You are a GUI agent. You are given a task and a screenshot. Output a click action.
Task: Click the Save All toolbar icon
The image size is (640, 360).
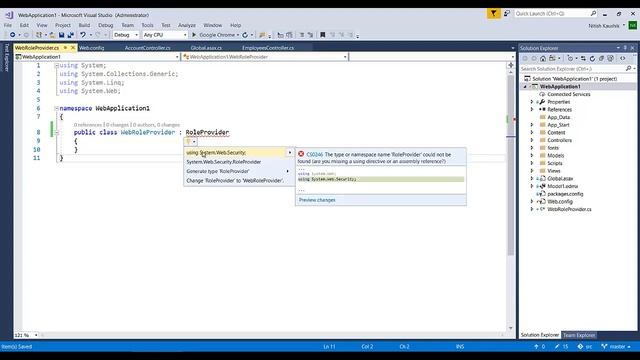pyautogui.click(x=70, y=35)
